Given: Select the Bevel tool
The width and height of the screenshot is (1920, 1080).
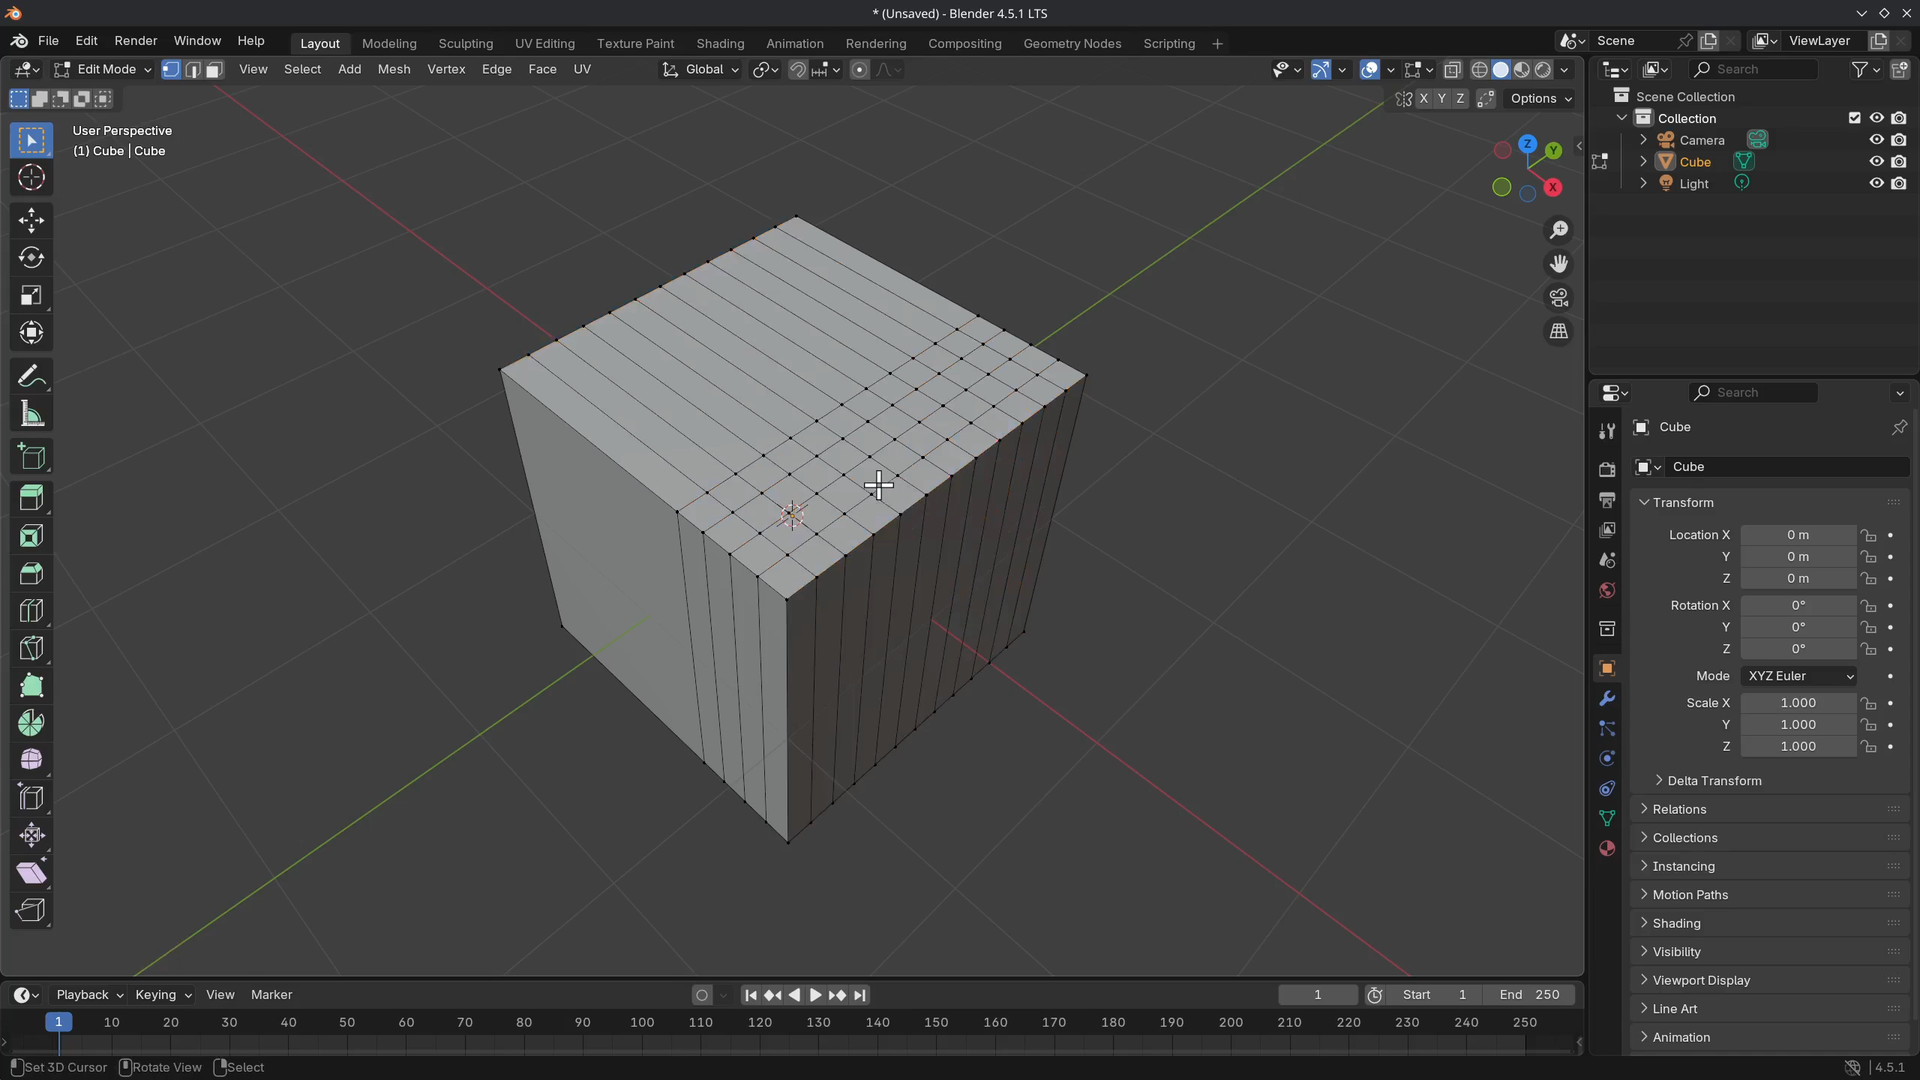Looking at the screenshot, I should (31, 573).
